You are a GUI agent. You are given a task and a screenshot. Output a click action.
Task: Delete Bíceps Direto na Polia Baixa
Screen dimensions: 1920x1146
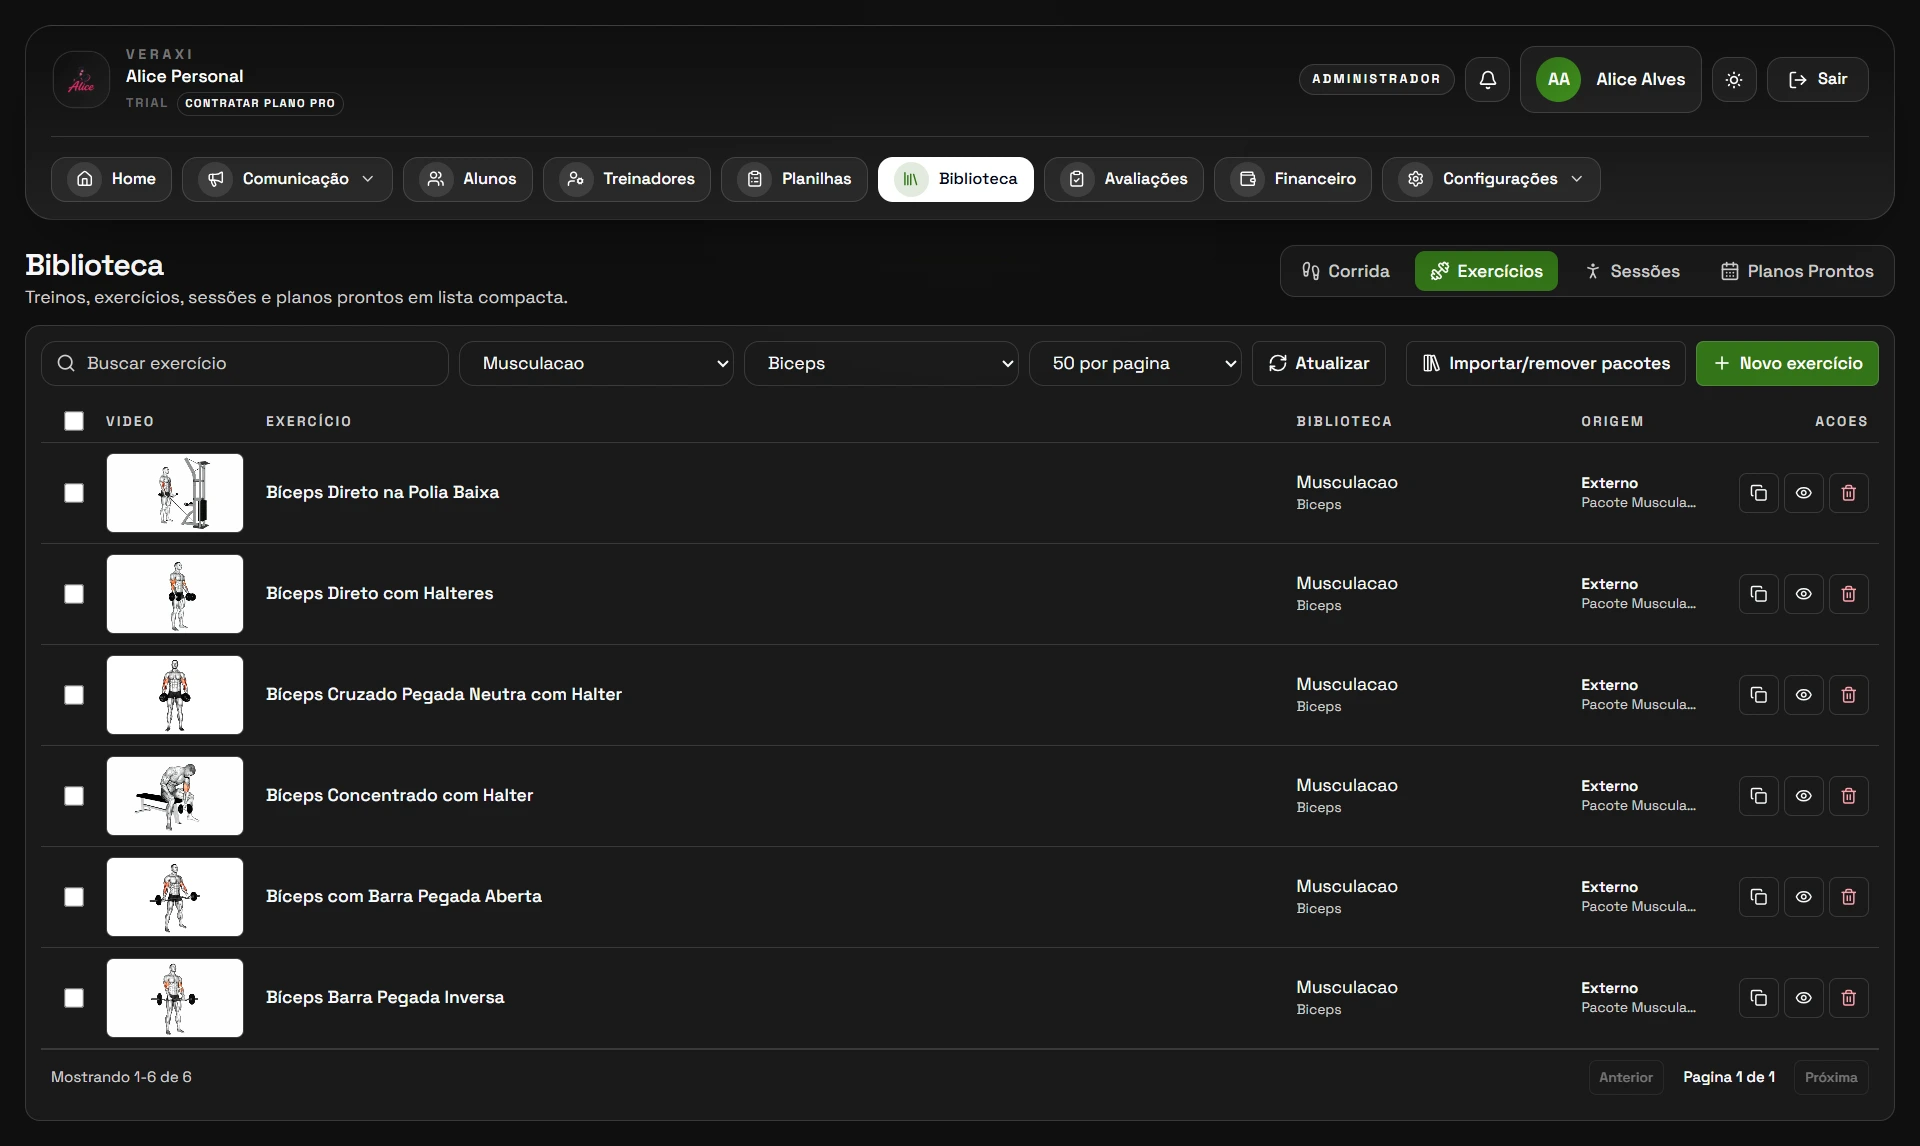1848,493
